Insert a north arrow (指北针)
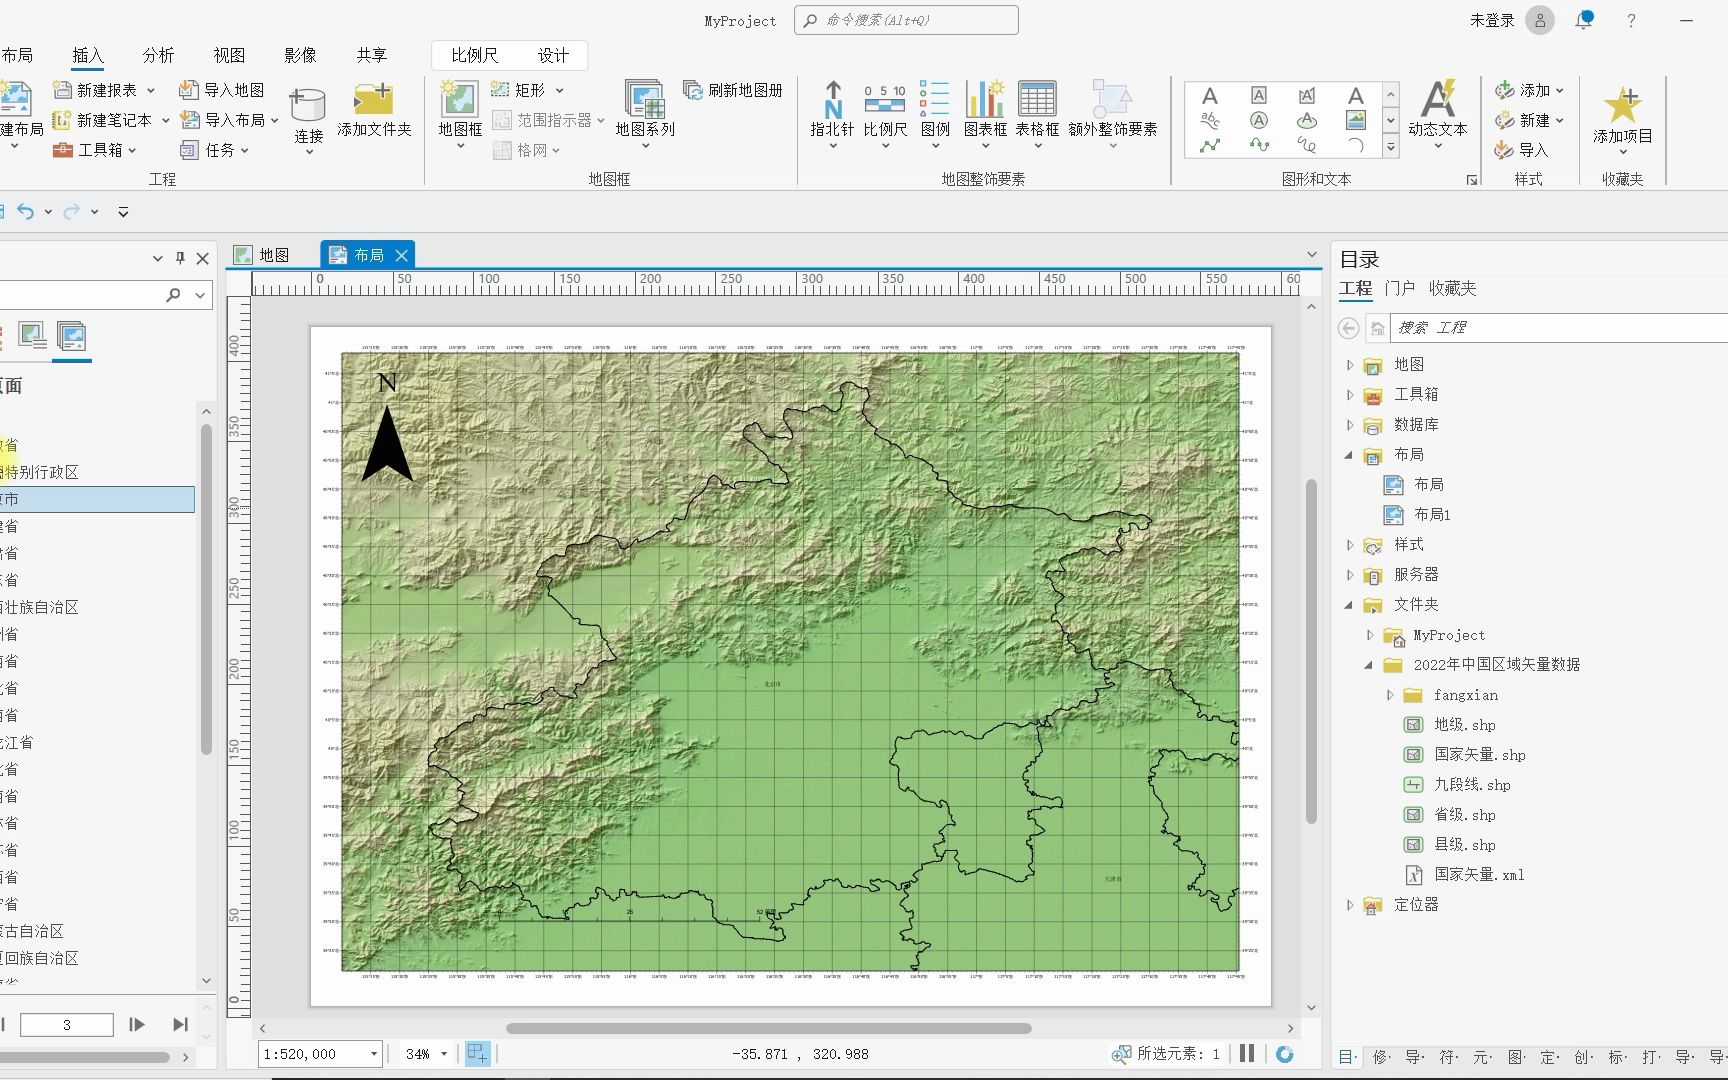 (x=831, y=112)
